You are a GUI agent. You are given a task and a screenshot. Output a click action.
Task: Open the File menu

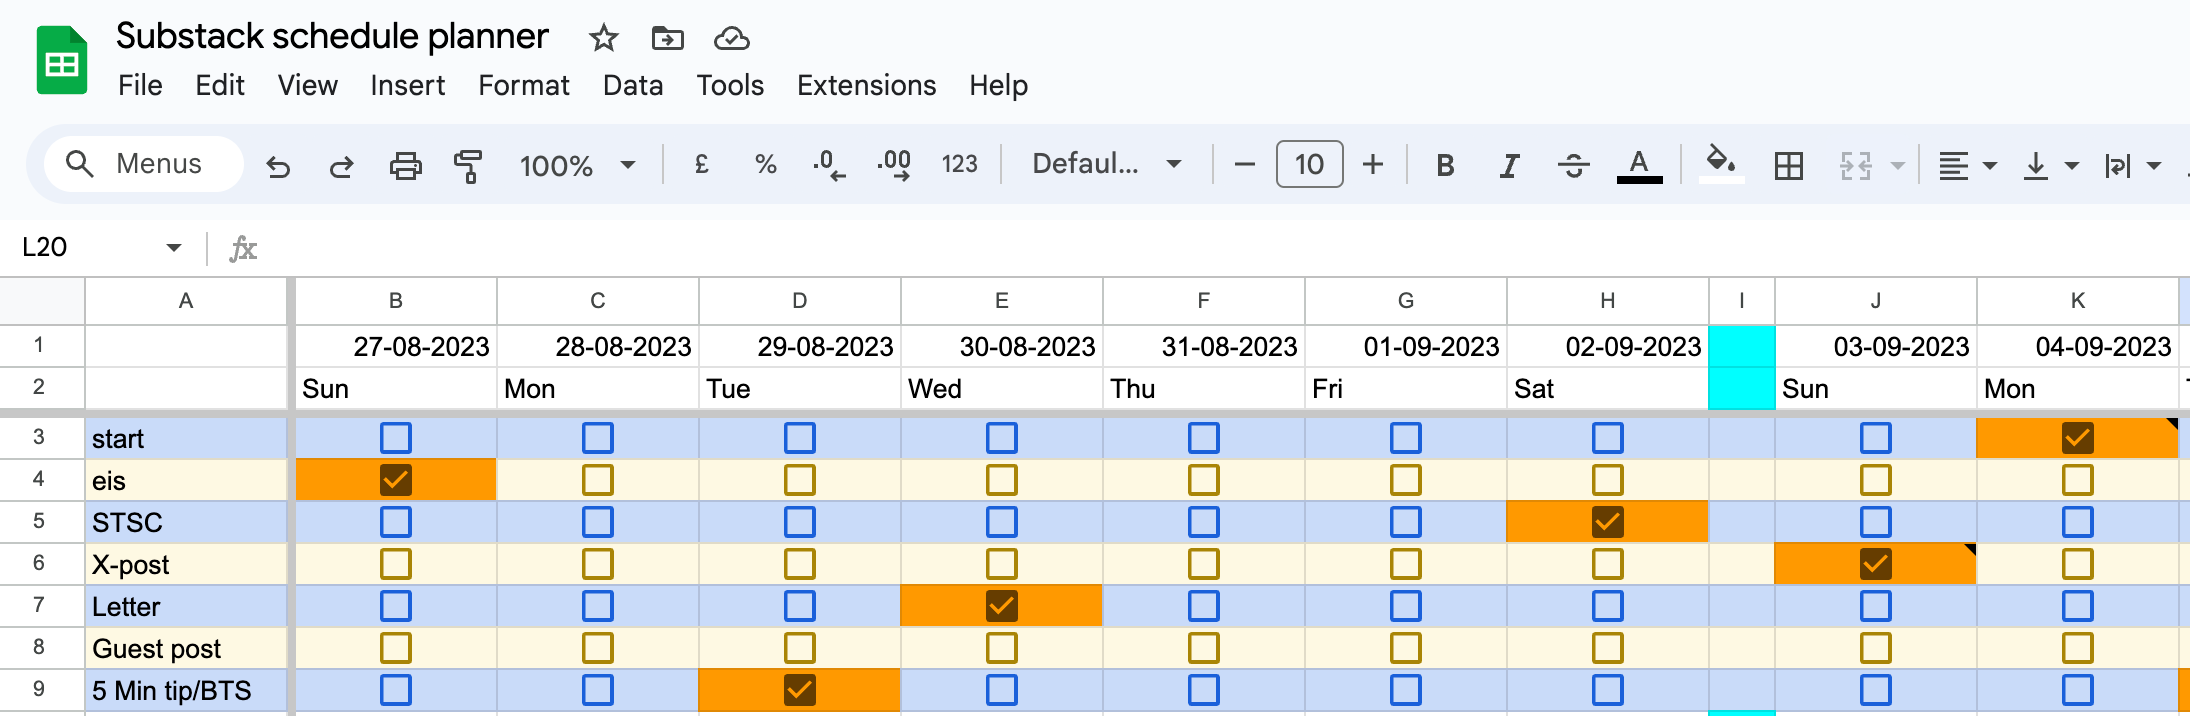click(x=140, y=85)
